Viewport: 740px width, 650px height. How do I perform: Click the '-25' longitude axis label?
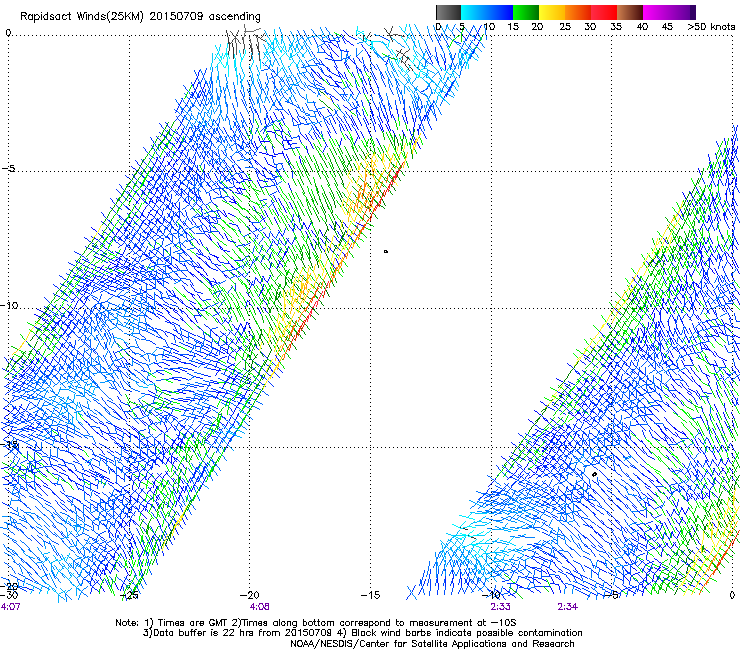coord(129,595)
